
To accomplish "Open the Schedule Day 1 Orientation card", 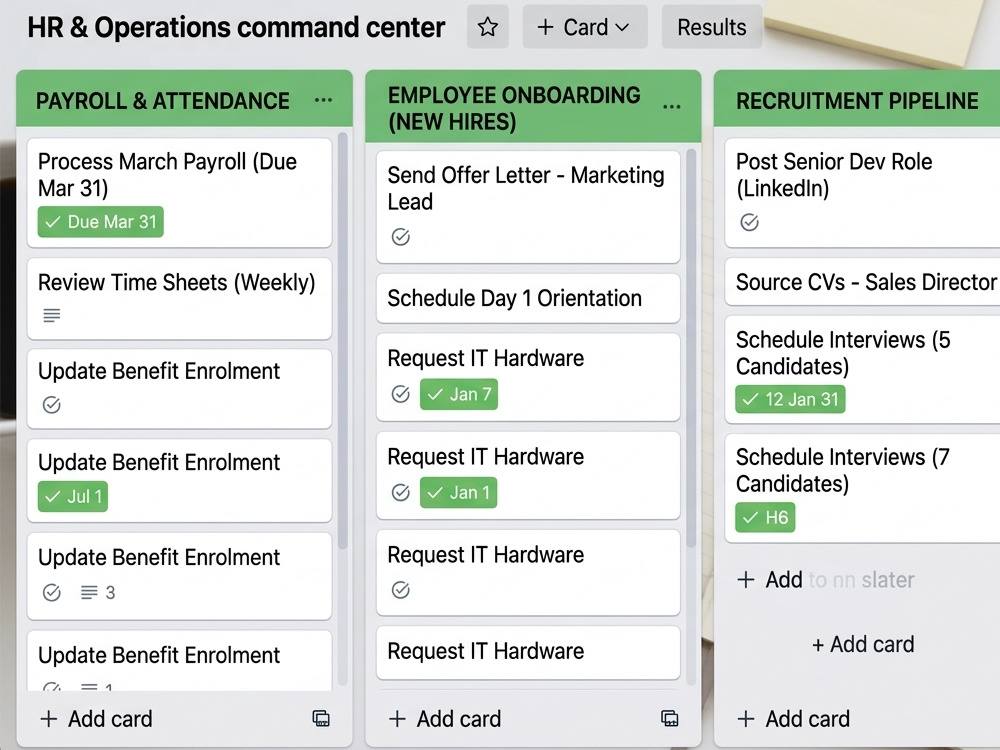I will 528,298.
